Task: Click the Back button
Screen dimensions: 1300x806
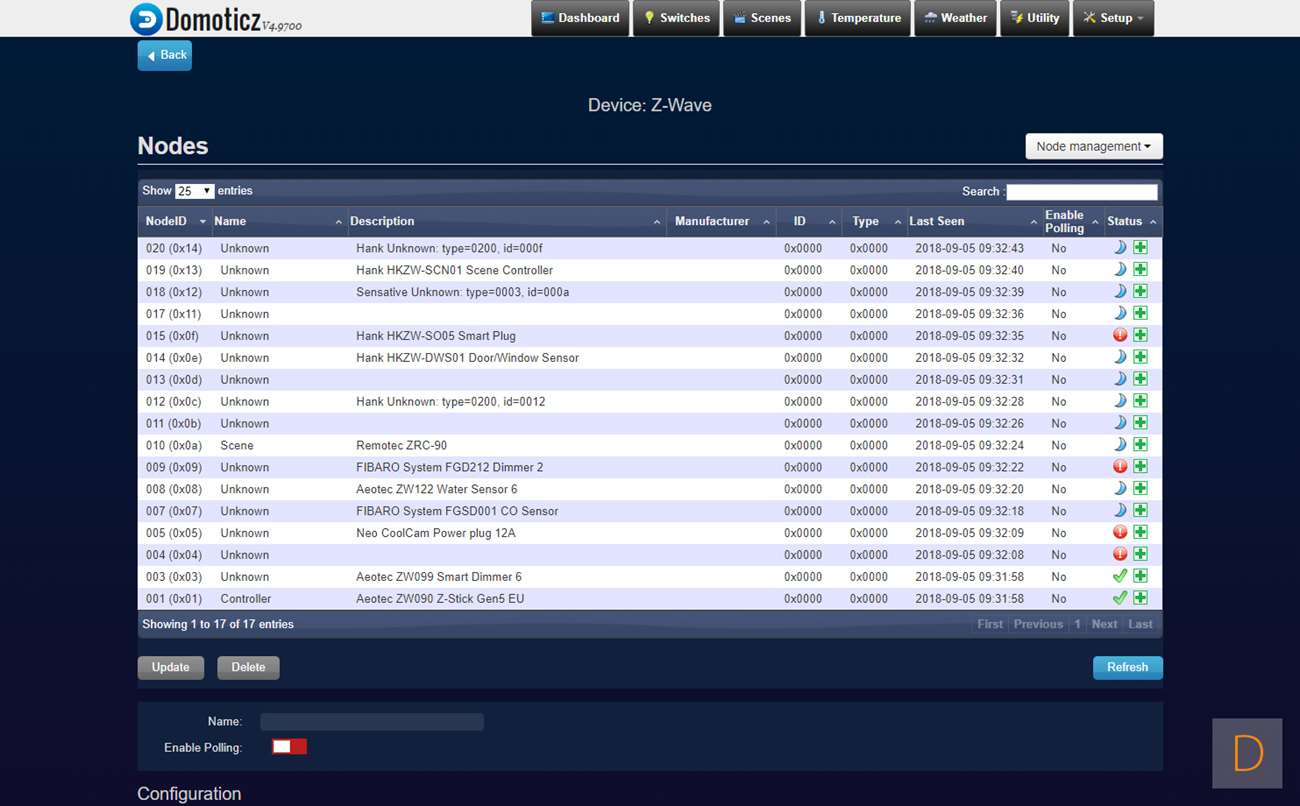Action: 165,56
